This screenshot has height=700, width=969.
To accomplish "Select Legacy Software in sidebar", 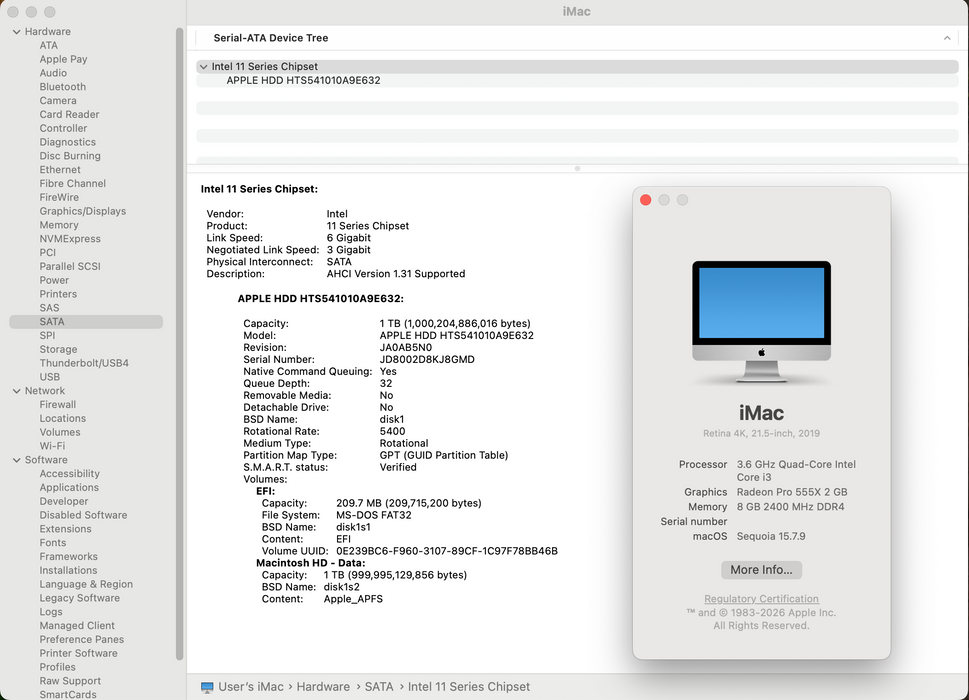I will (x=80, y=598).
